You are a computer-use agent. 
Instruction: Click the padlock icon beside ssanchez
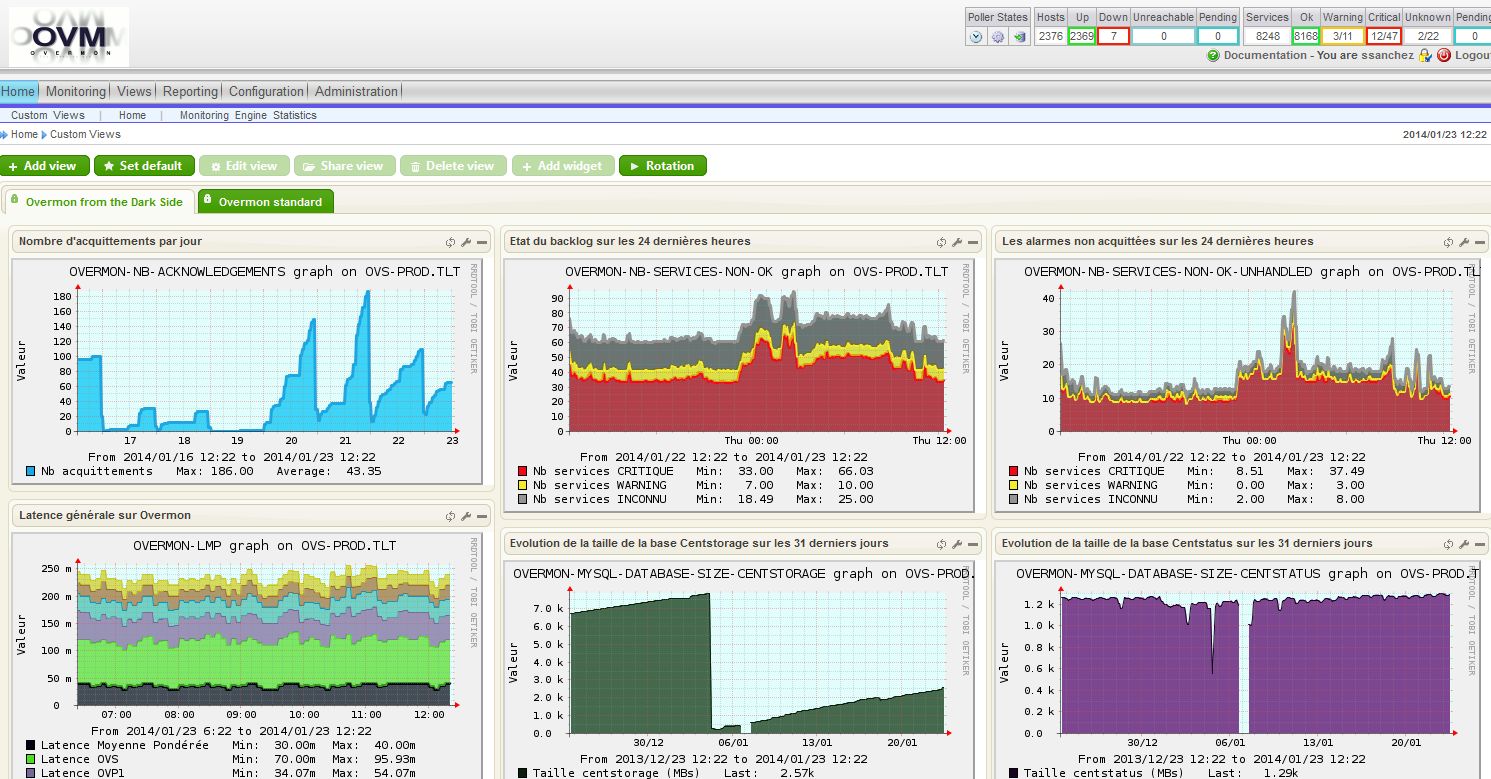pos(1425,56)
